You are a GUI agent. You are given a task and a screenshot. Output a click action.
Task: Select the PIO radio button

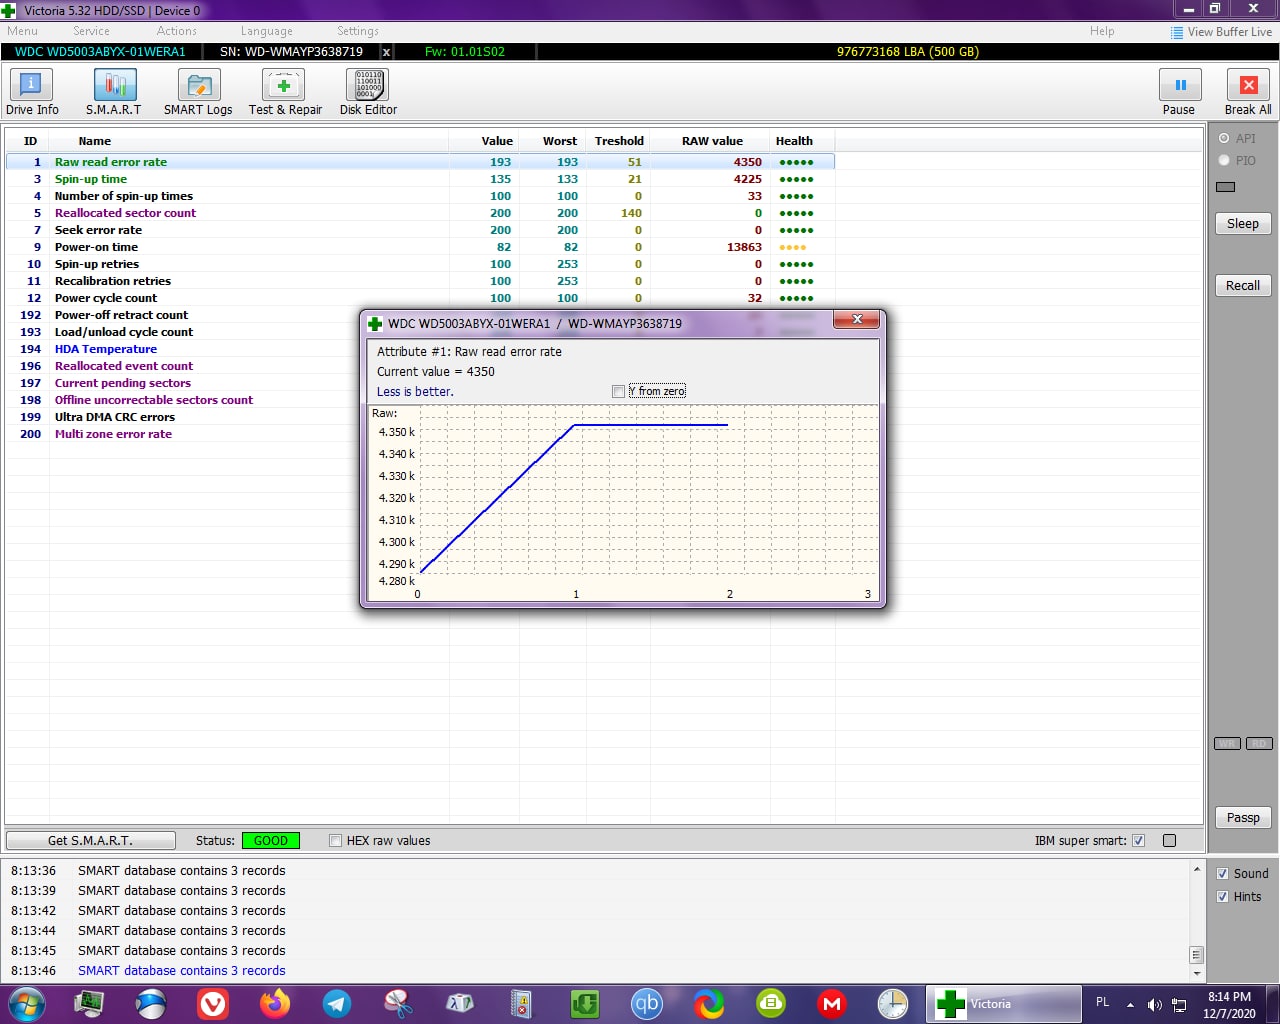click(x=1224, y=161)
